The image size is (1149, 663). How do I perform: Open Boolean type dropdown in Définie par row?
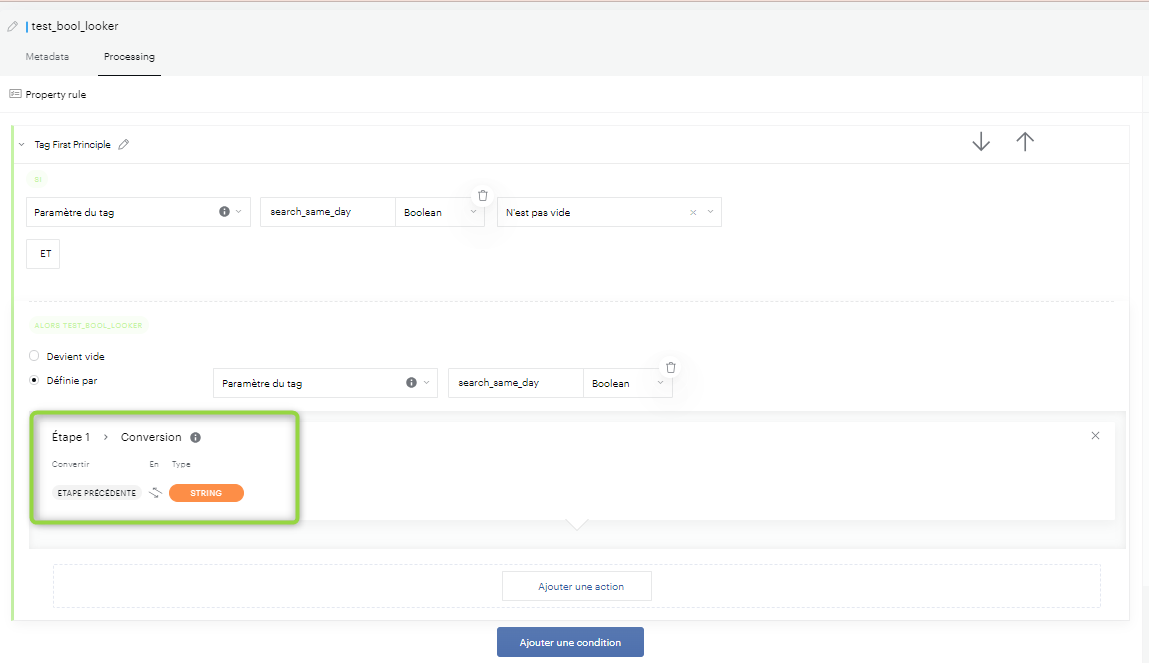[660, 383]
